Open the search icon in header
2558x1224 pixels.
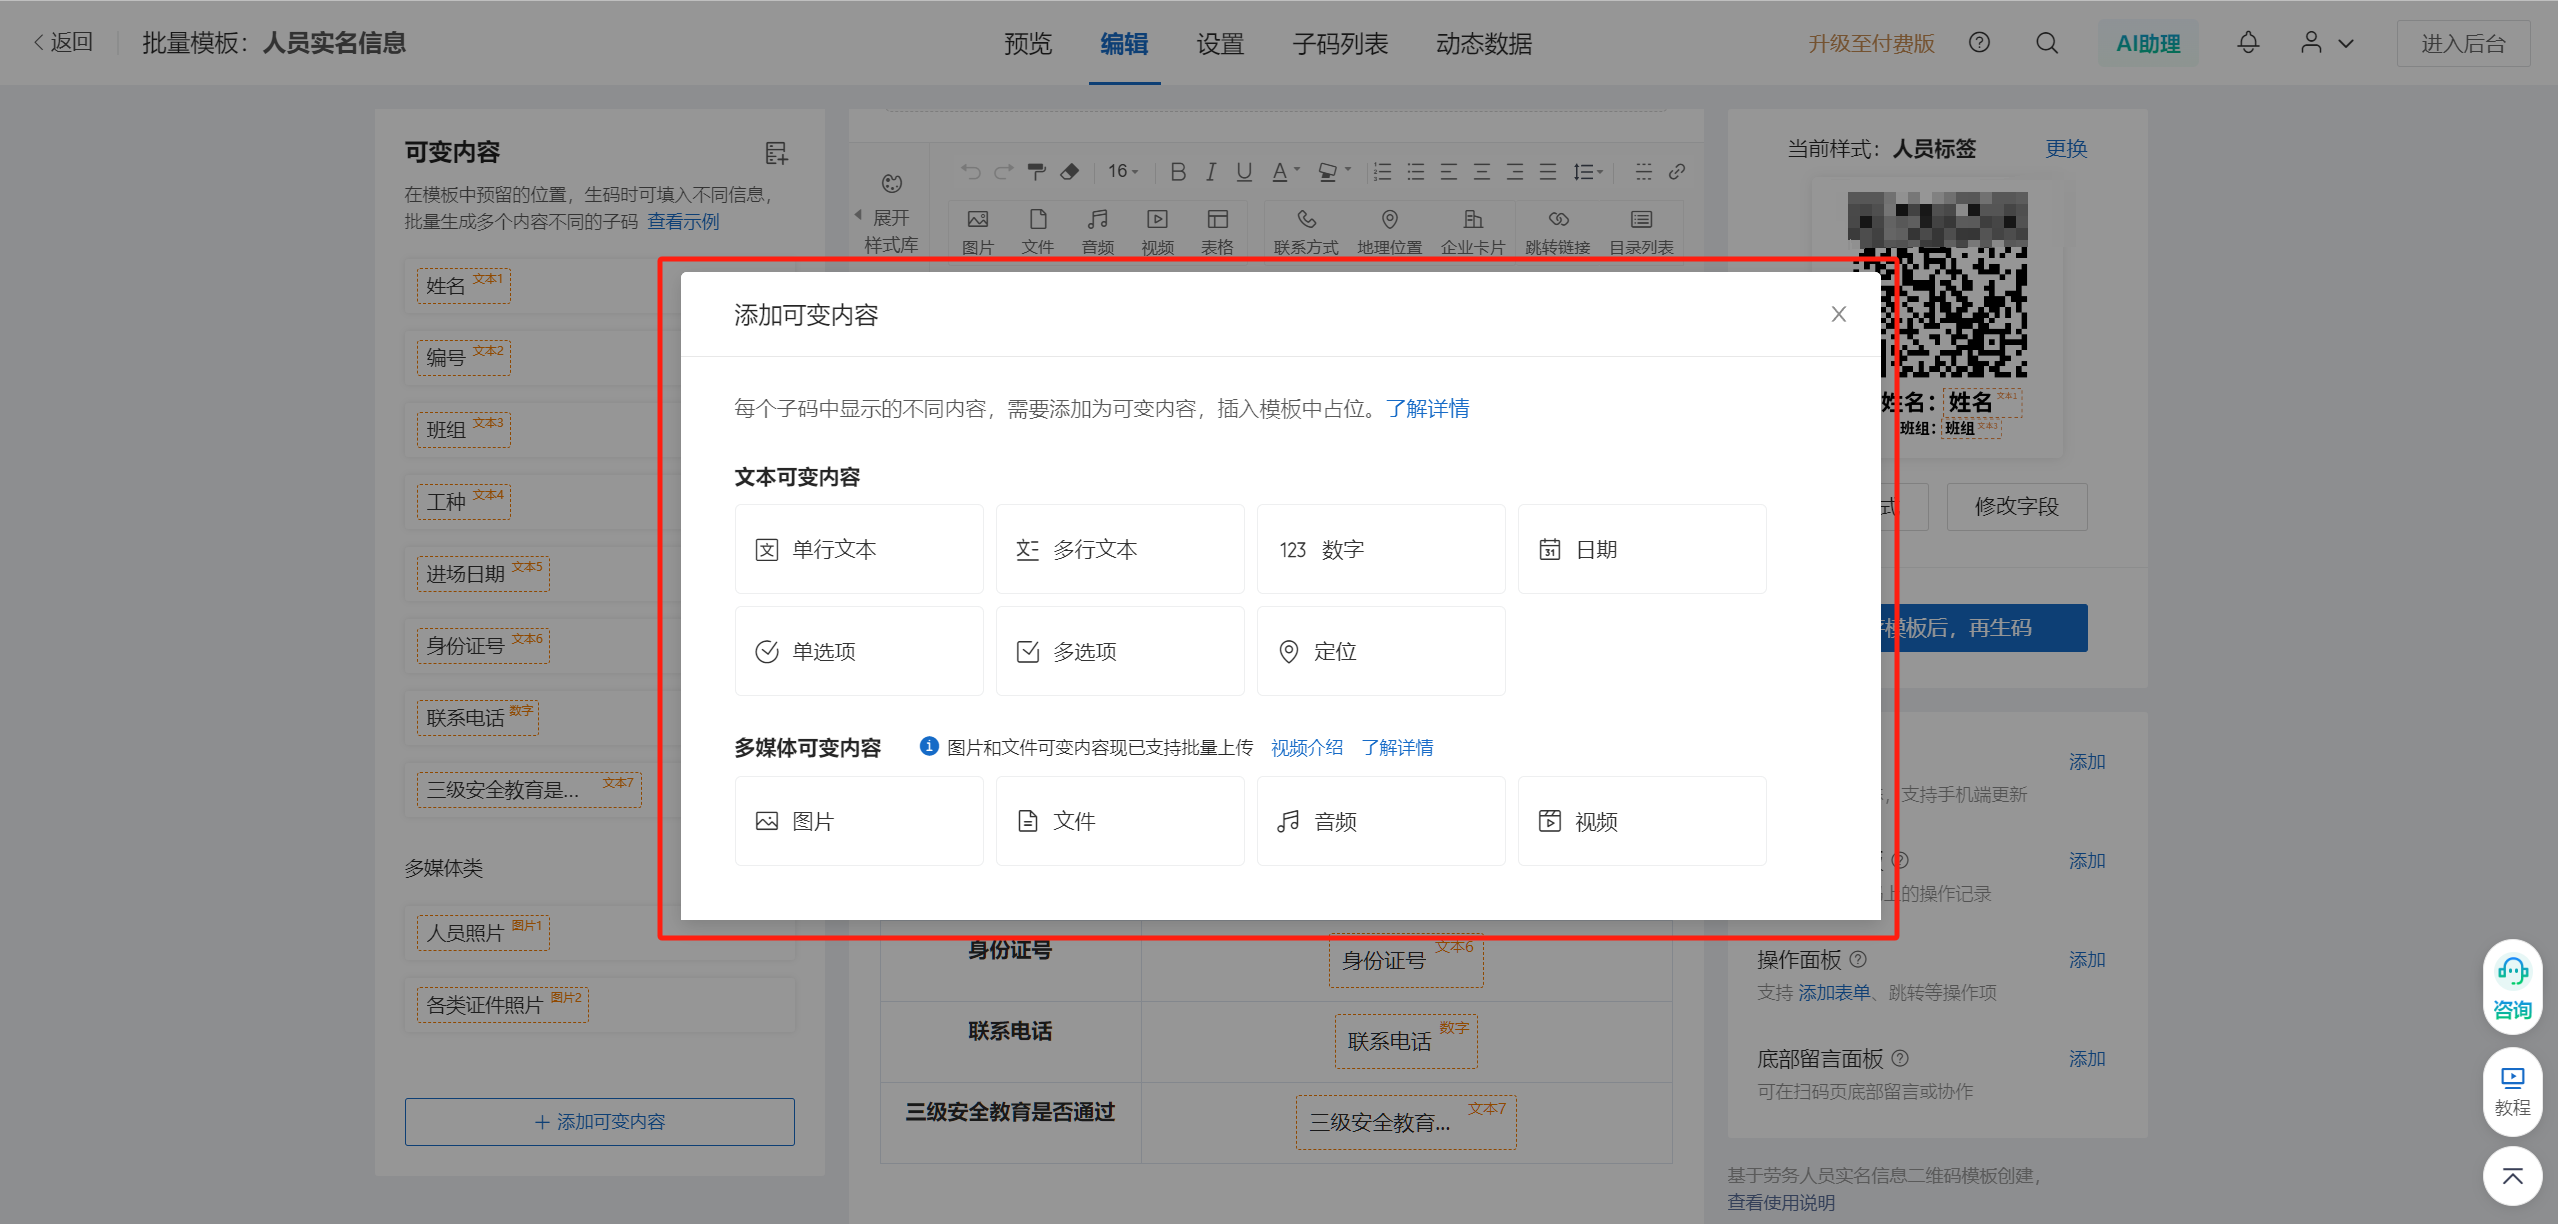click(x=2047, y=43)
